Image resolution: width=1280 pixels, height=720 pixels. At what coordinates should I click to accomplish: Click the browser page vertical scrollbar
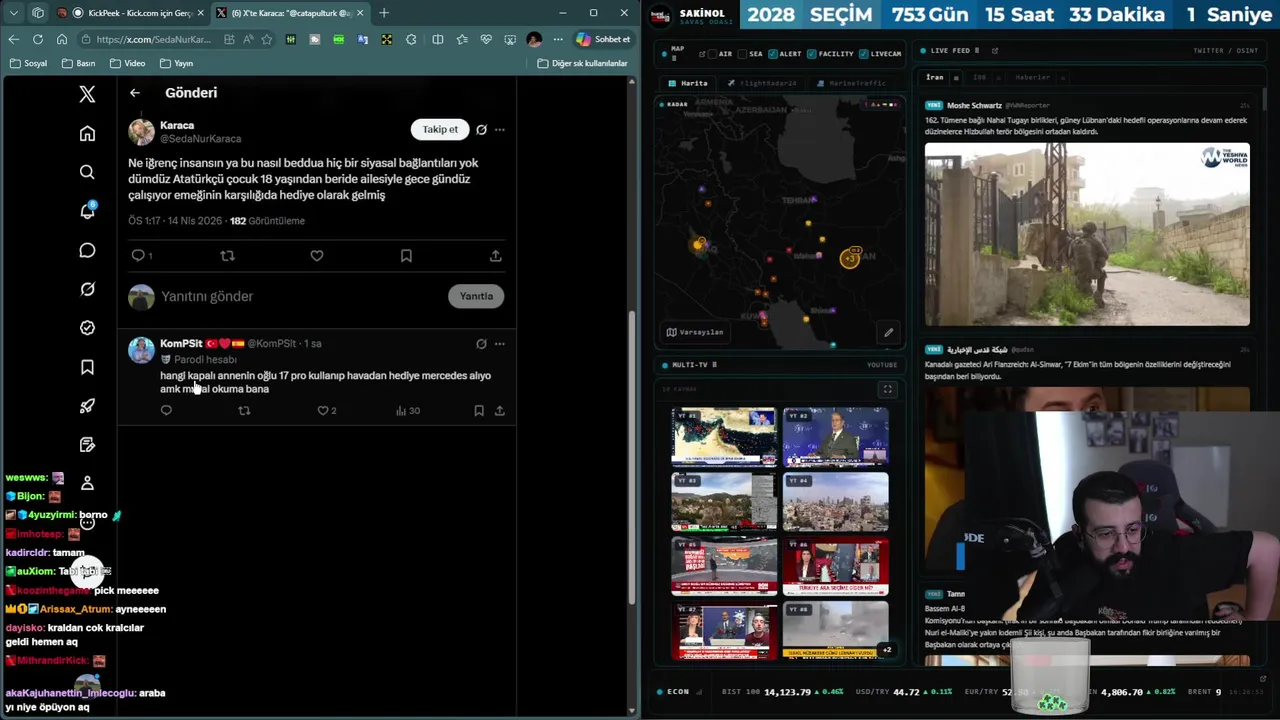[x=631, y=455]
